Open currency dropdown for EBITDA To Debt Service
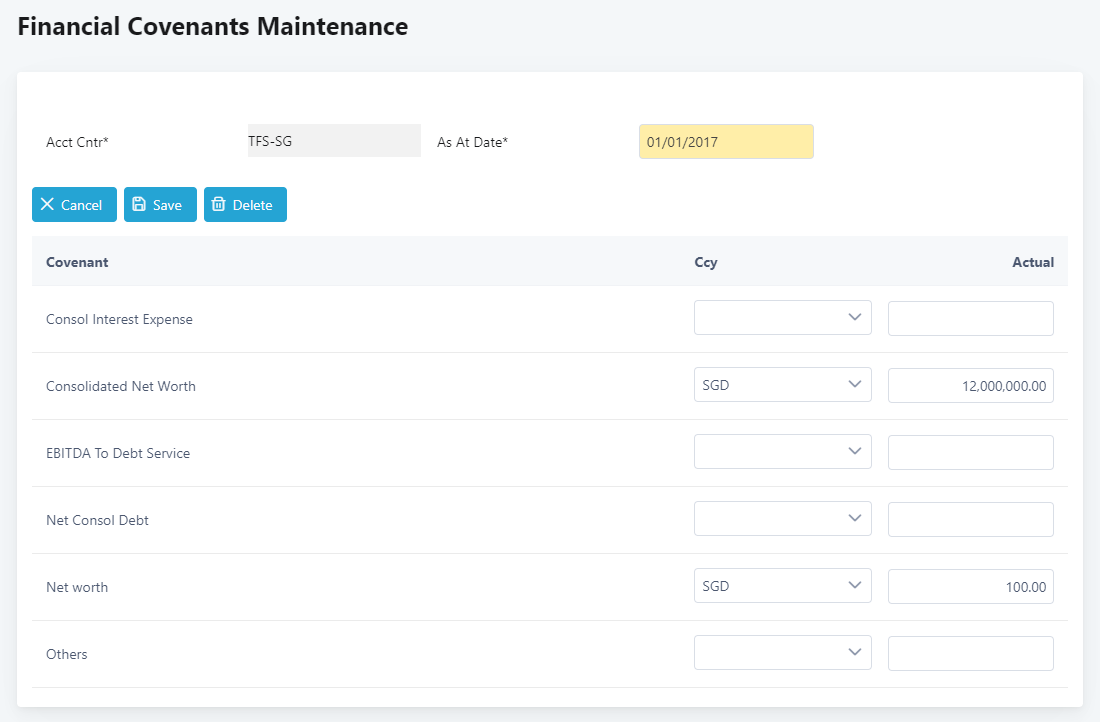 tap(782, 452)
